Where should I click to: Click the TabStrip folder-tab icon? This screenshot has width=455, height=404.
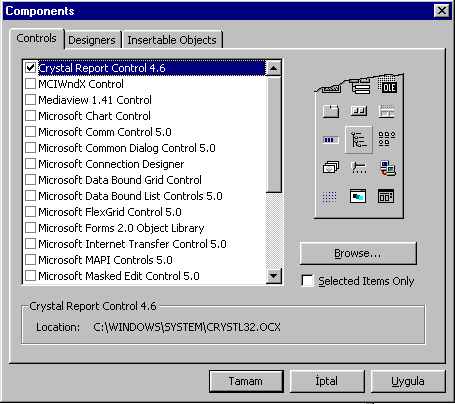coord(331,111)
